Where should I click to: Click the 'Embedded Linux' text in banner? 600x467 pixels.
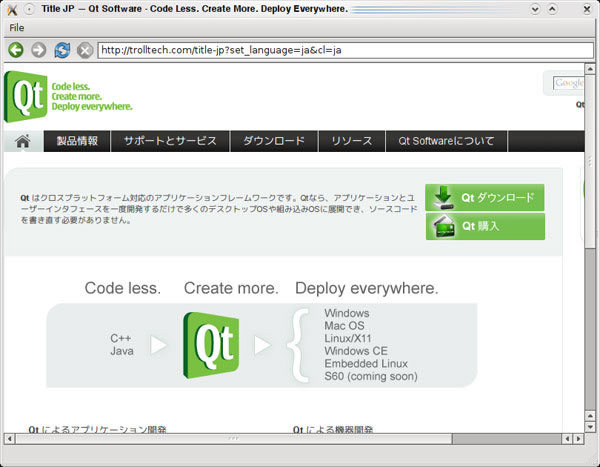[x=366, y=364]
